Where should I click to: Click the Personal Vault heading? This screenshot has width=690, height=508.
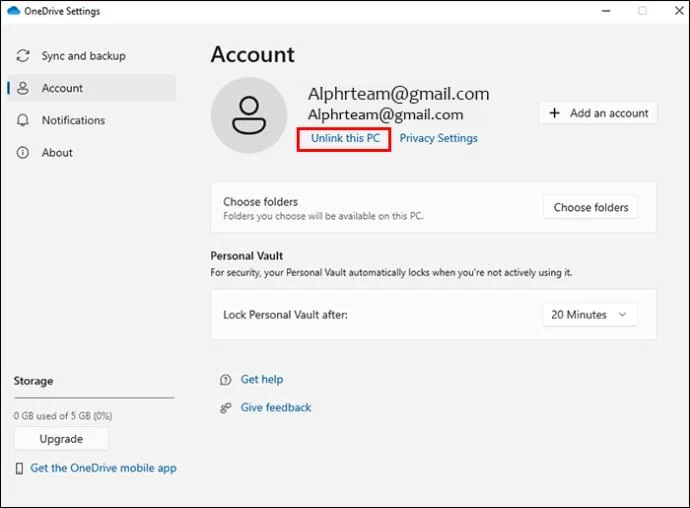tap(246, 256)
